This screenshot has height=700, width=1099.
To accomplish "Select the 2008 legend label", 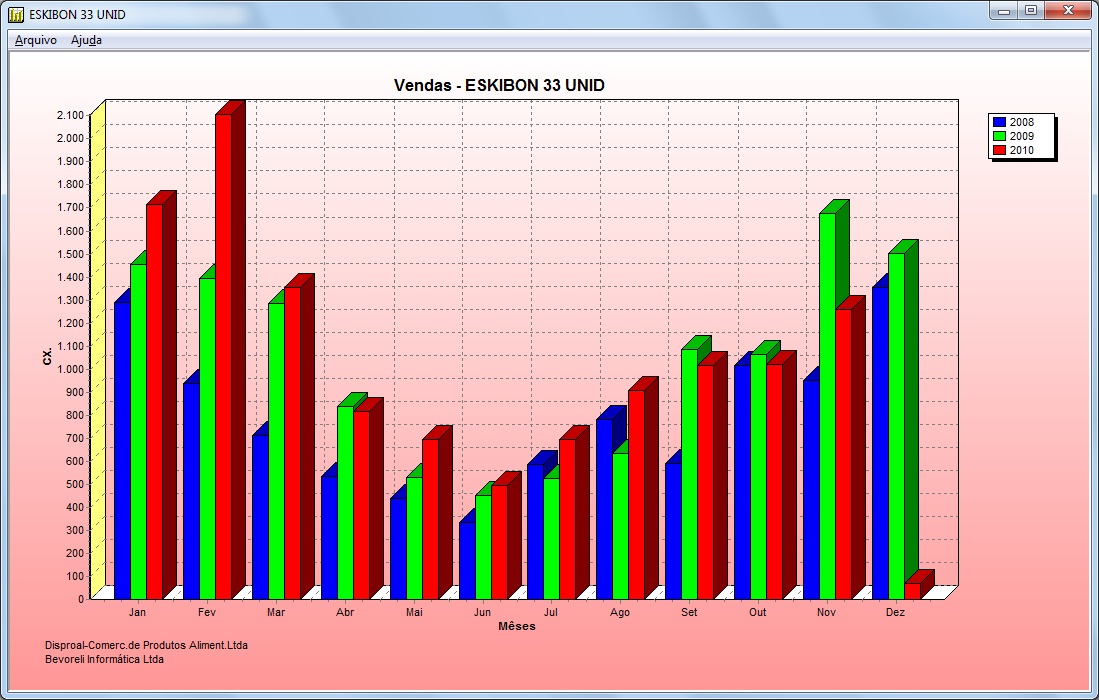I will click(1022, 123).
